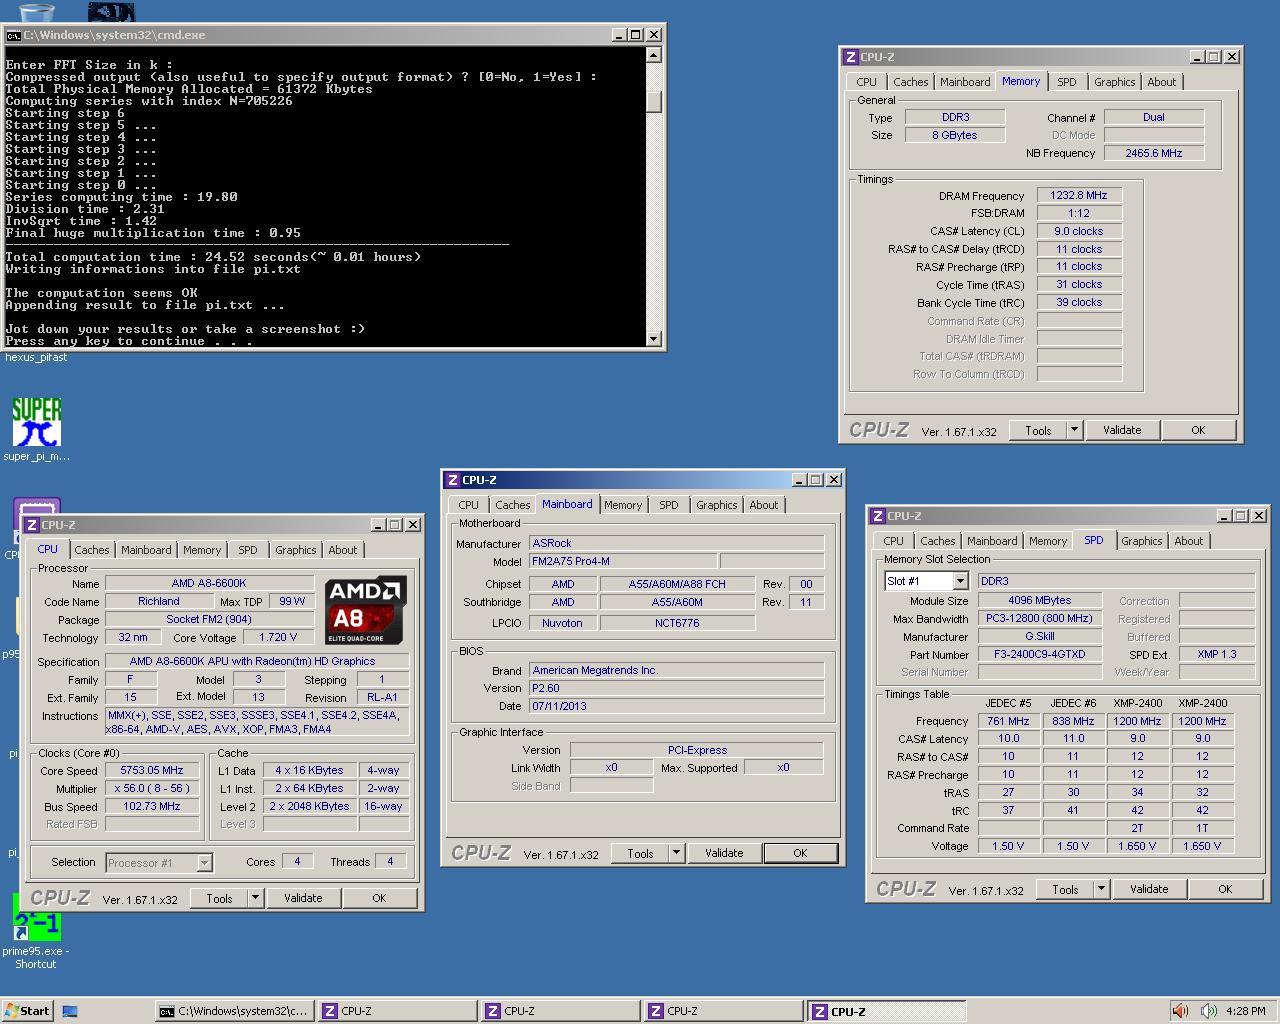Open Mainboard tab in CPU window
1280x1024 pixels.
point(146,550)
